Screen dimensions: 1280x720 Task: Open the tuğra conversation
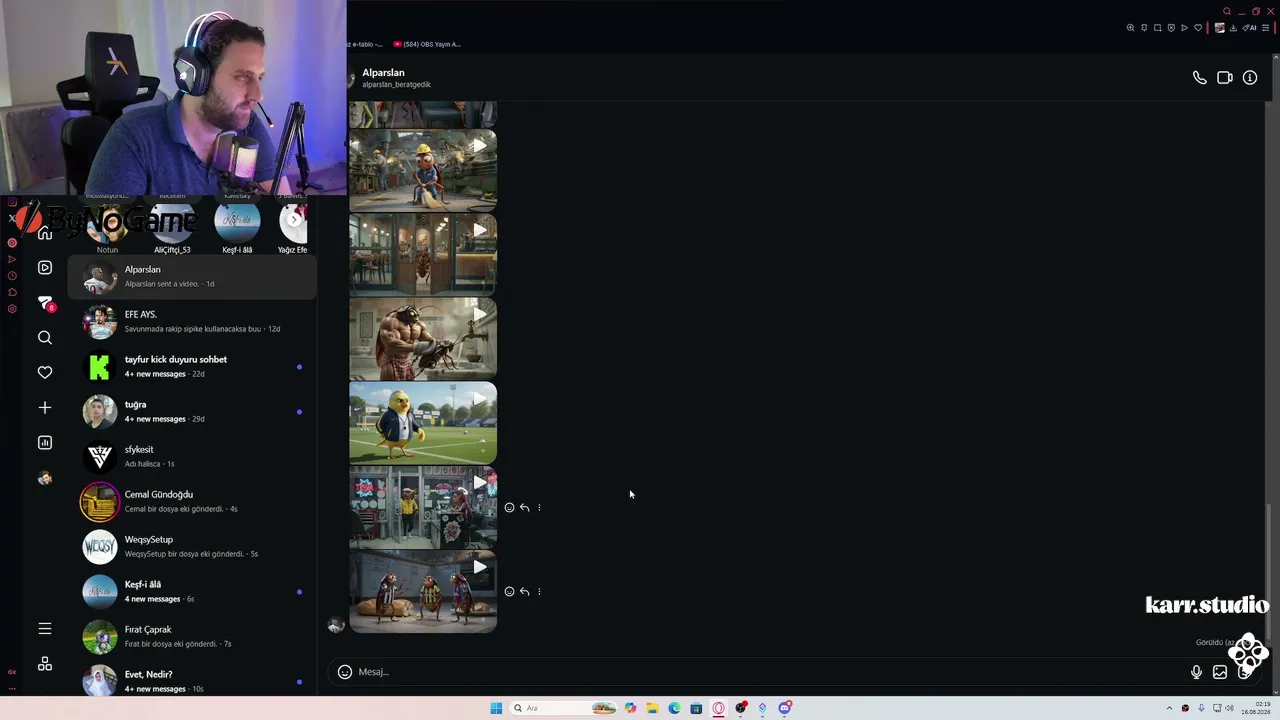pyautogui.click(x=193, y=411)
